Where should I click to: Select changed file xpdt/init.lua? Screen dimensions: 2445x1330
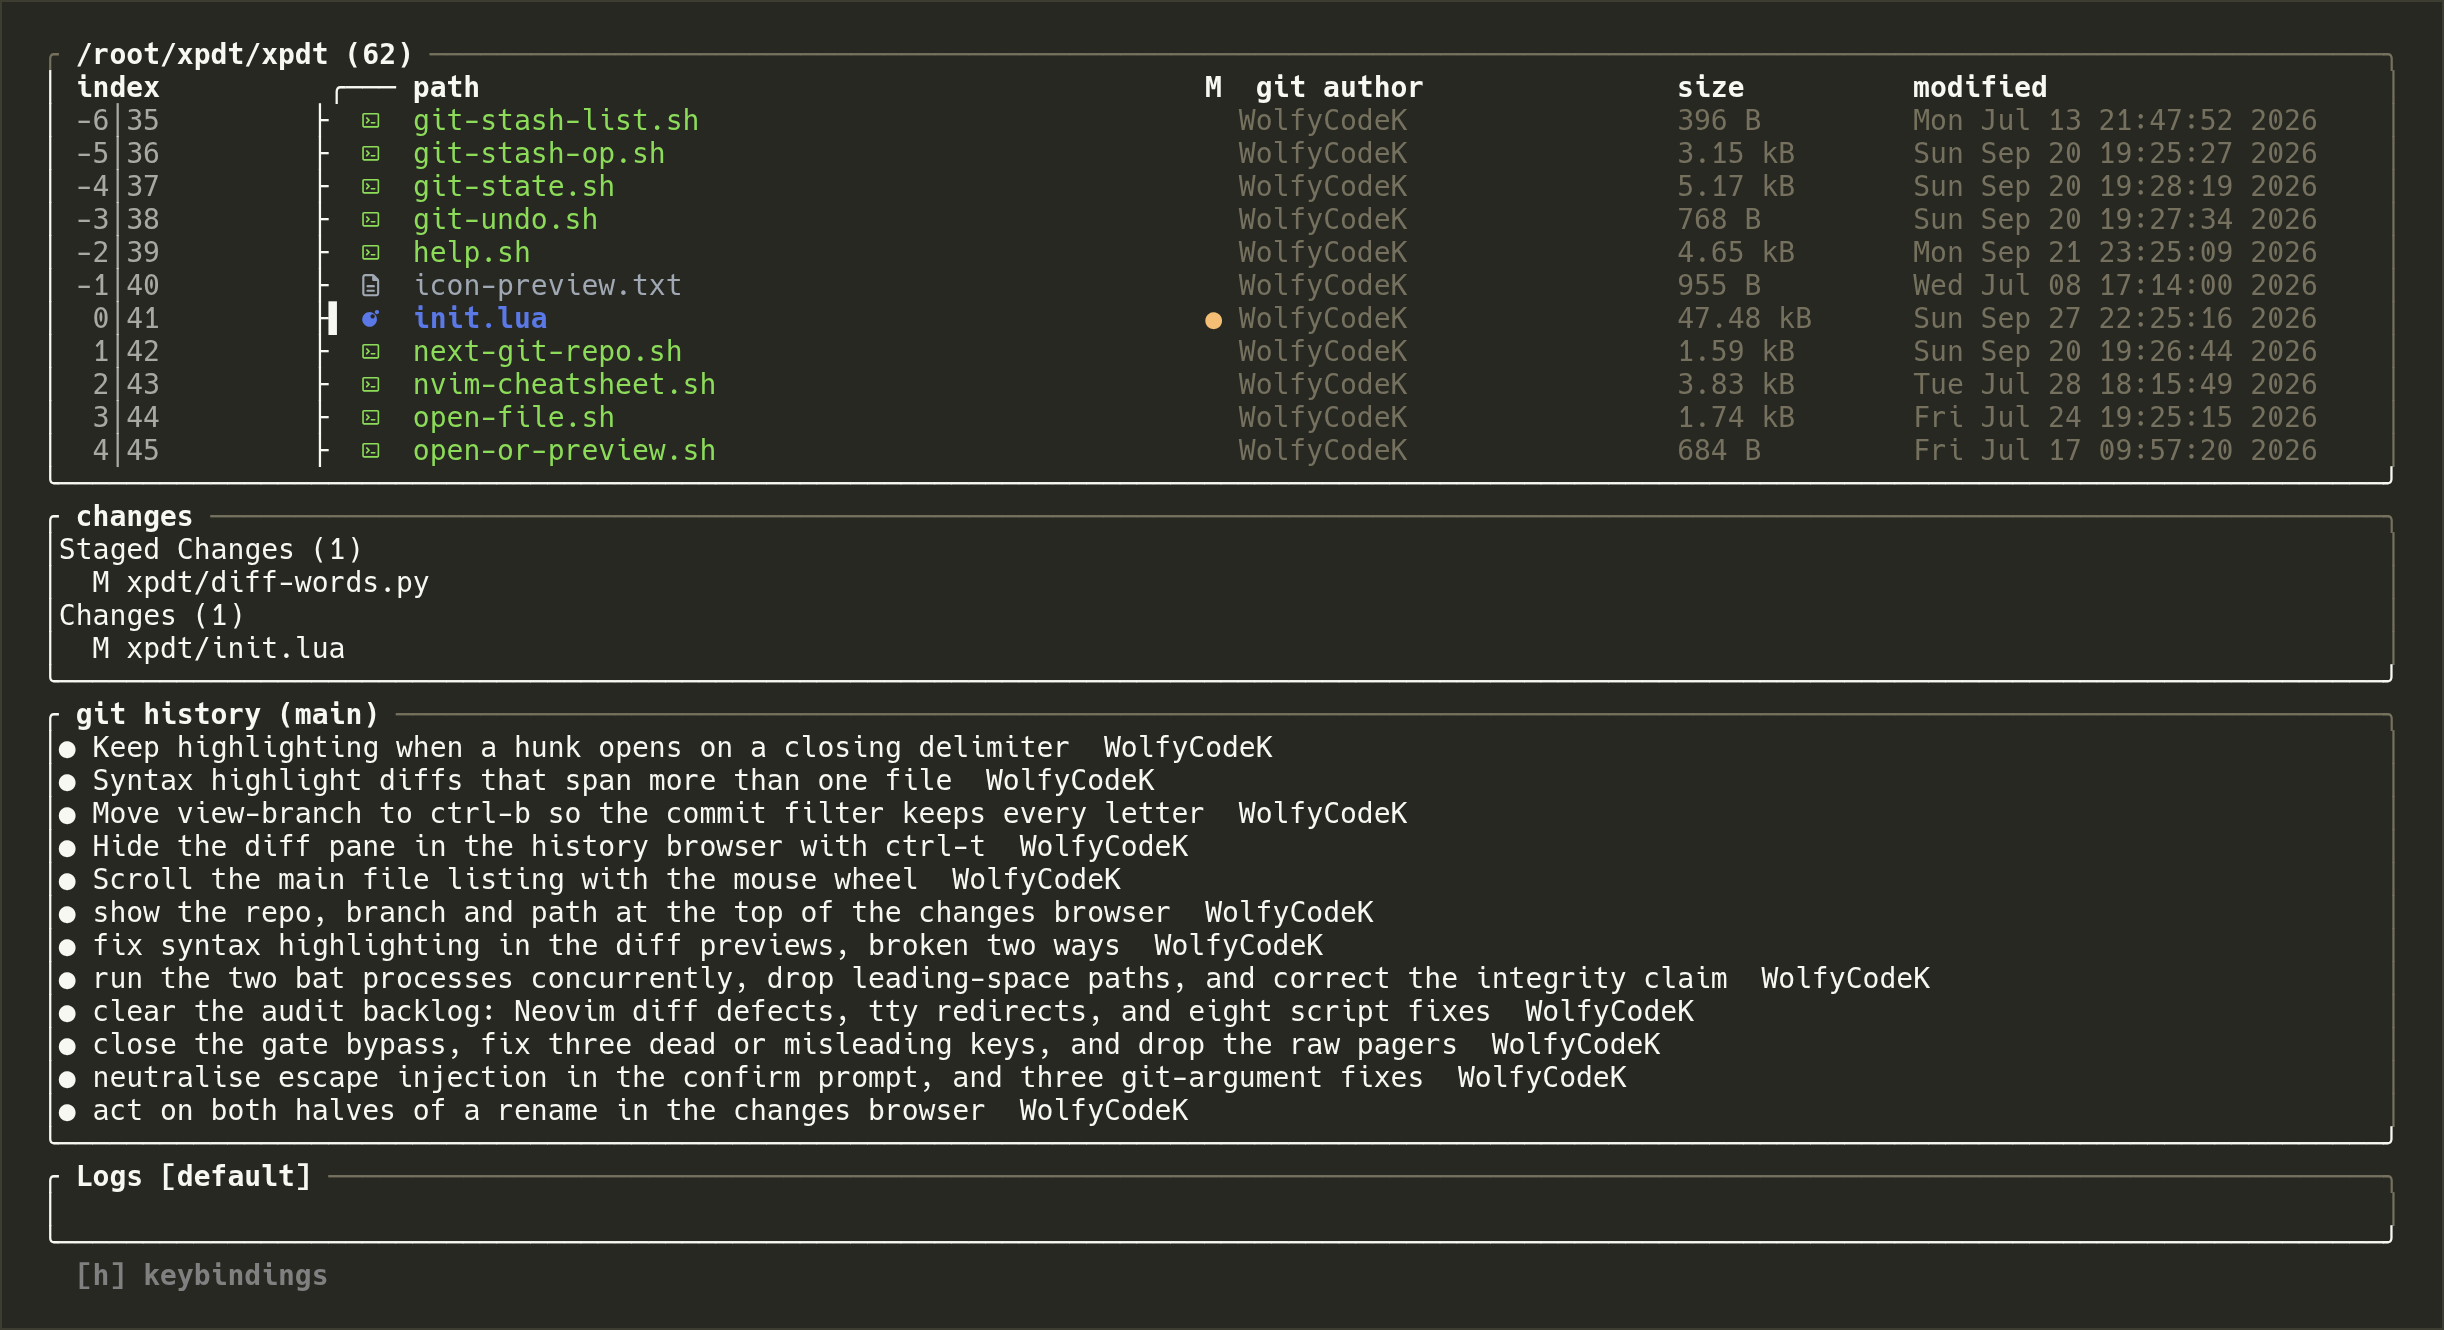pyautogui.click(x=219, y=649)
